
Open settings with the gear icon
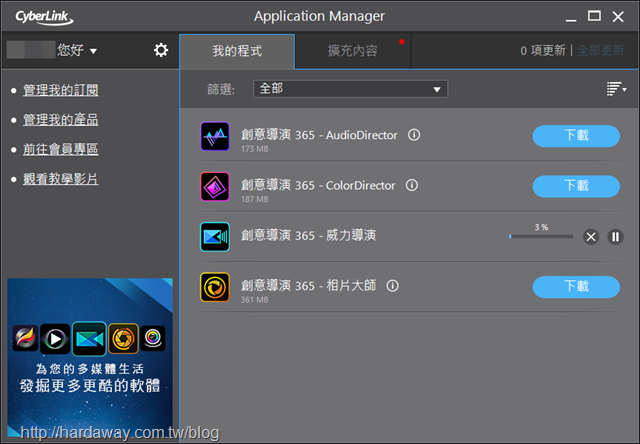coord(161,50)
